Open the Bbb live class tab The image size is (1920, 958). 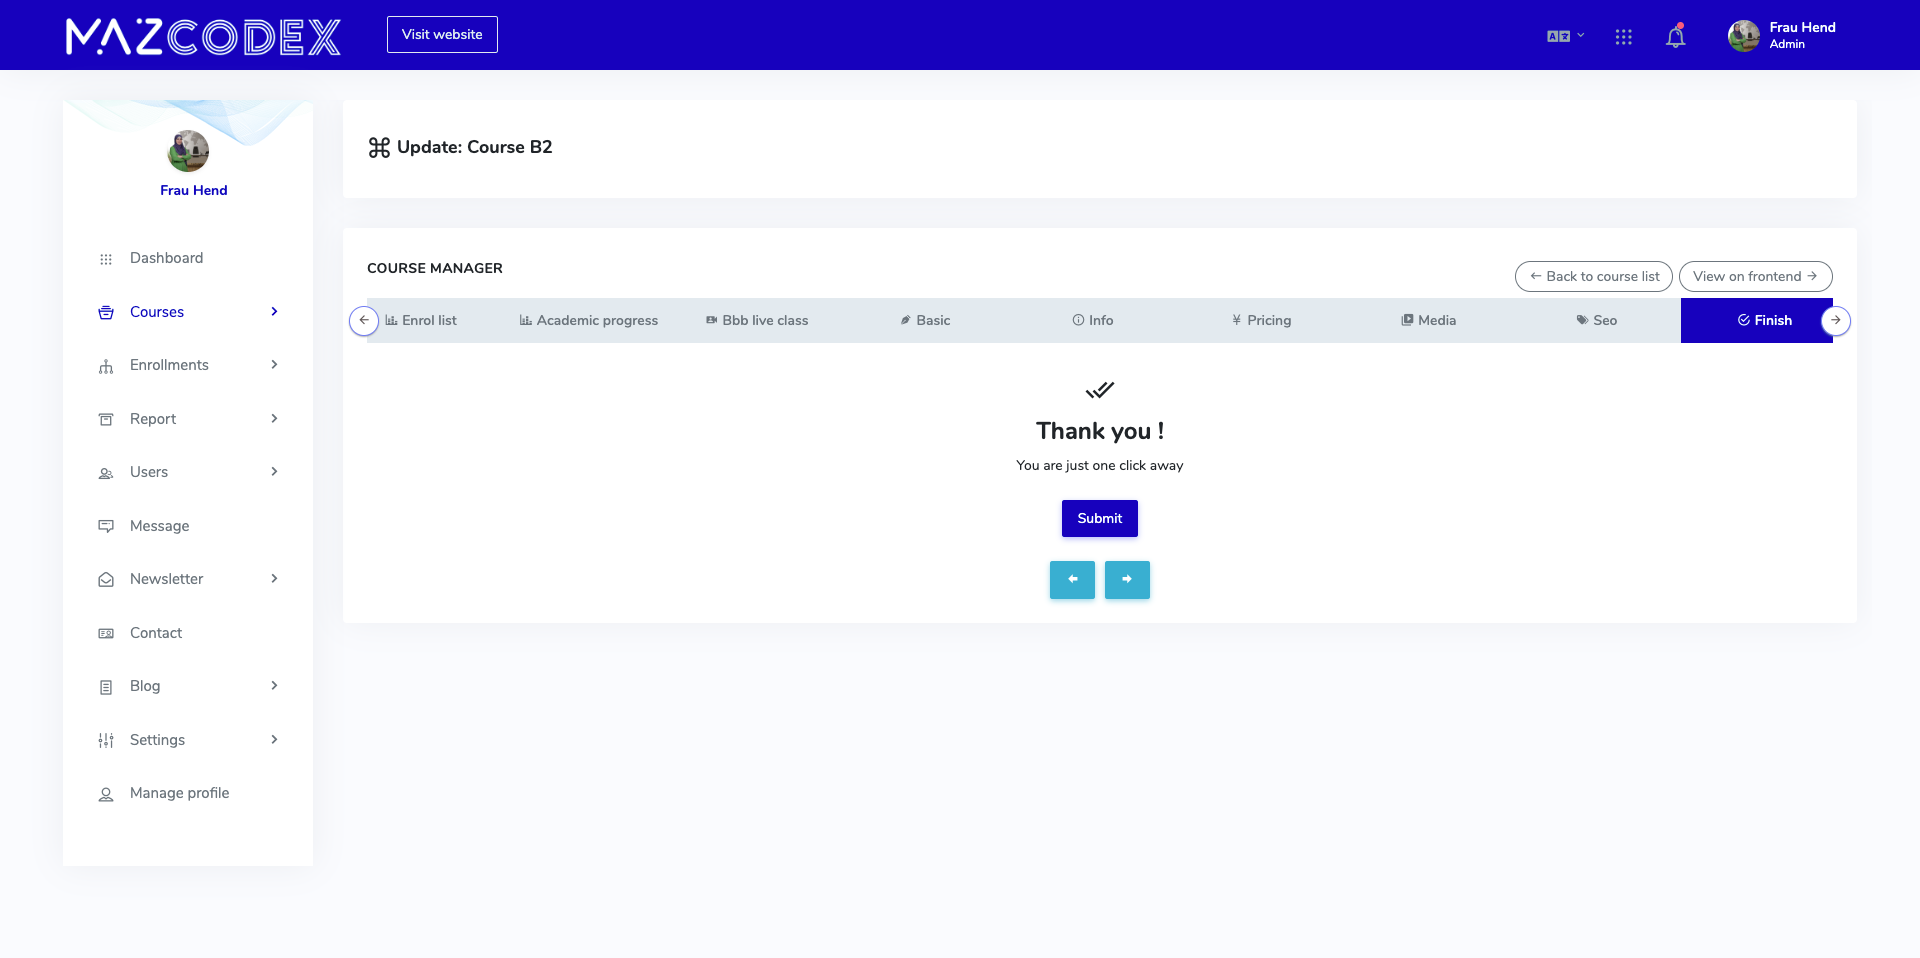tap(757, 320)
